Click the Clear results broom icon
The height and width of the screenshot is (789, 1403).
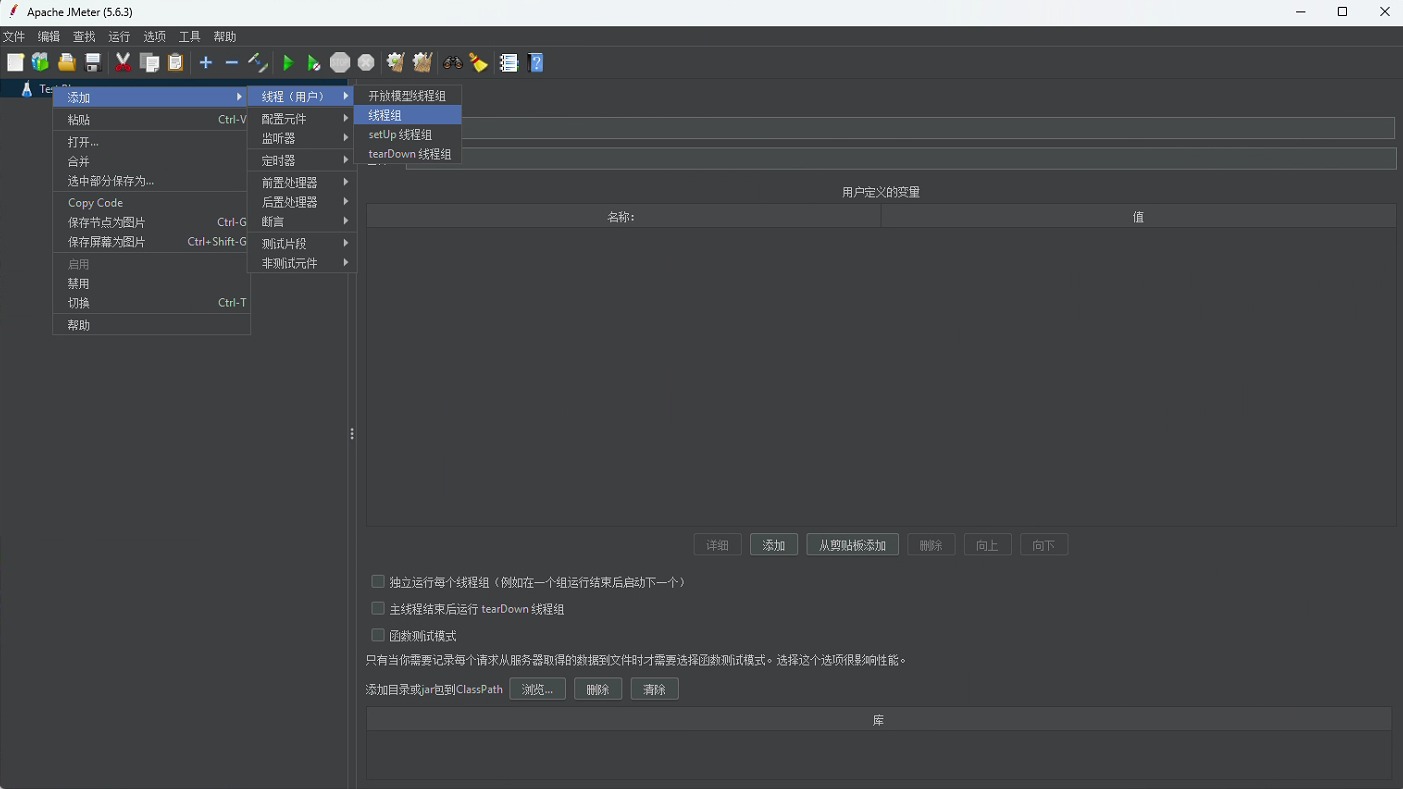(x=478, y=62)
